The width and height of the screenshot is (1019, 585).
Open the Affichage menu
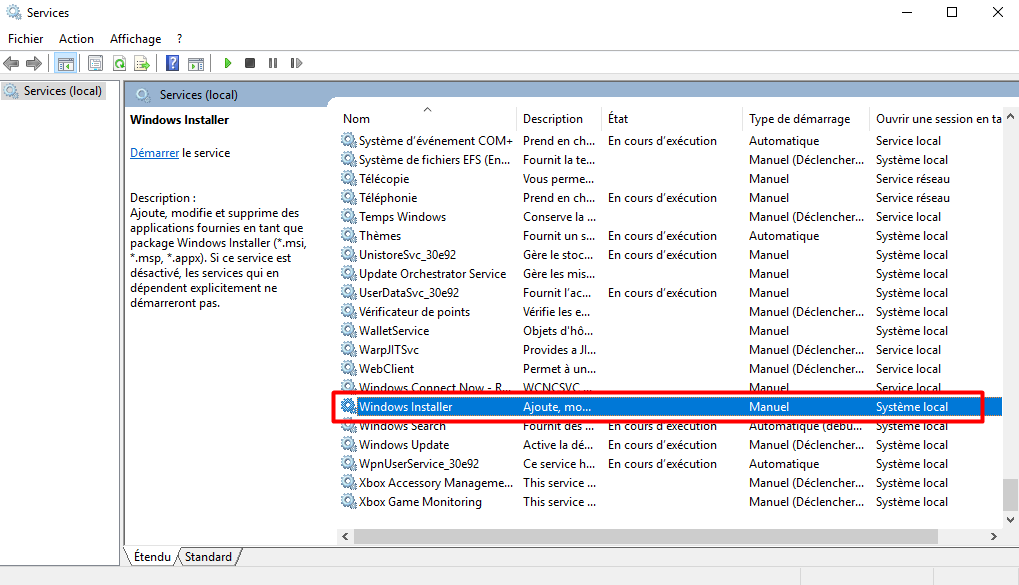pos(135,39)
